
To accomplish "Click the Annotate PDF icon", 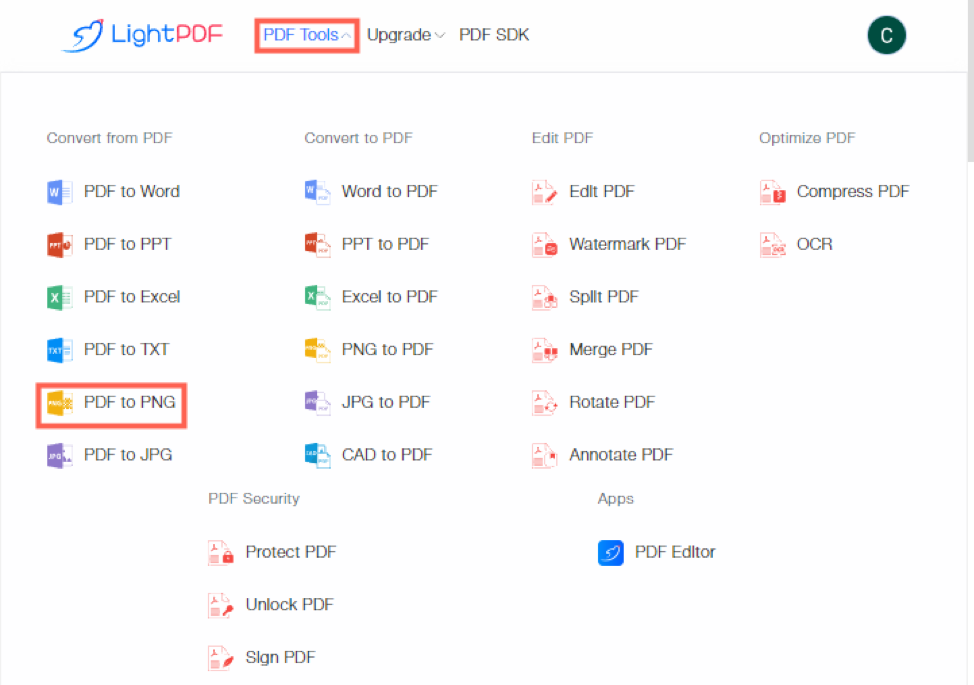I will click(545, 456).
